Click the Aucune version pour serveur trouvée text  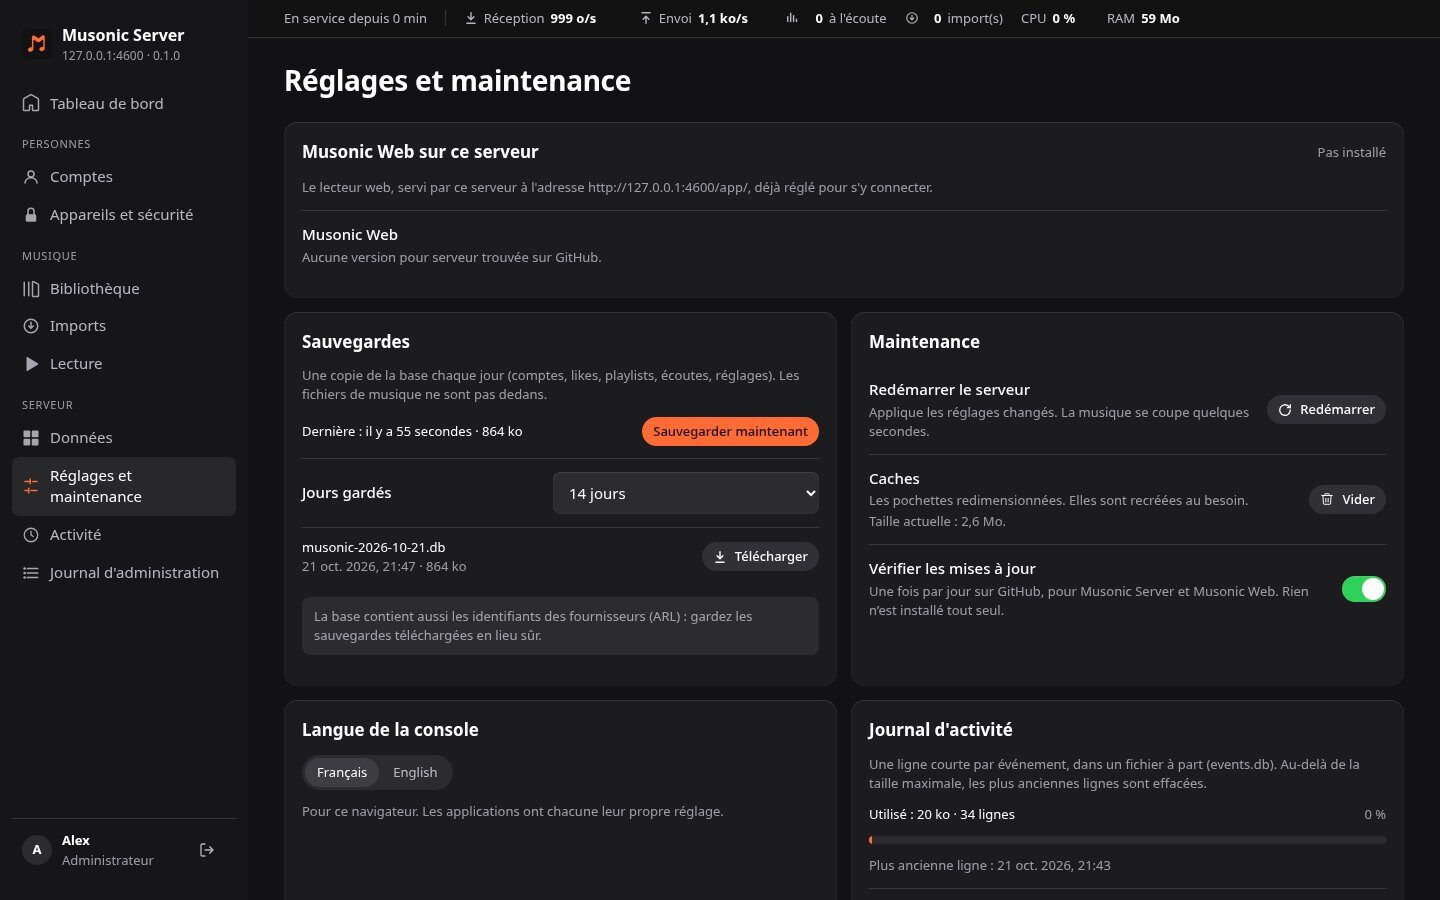click(x=452, y=257)
